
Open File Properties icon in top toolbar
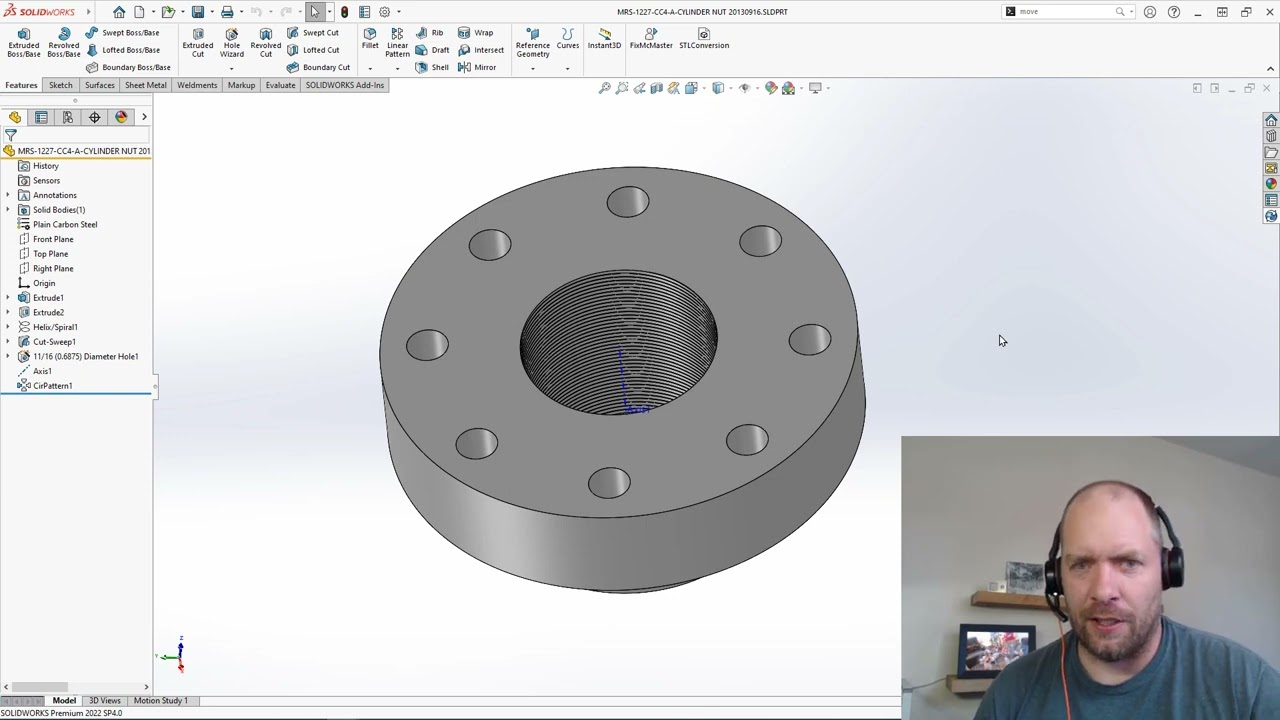[x=364, y=12]
